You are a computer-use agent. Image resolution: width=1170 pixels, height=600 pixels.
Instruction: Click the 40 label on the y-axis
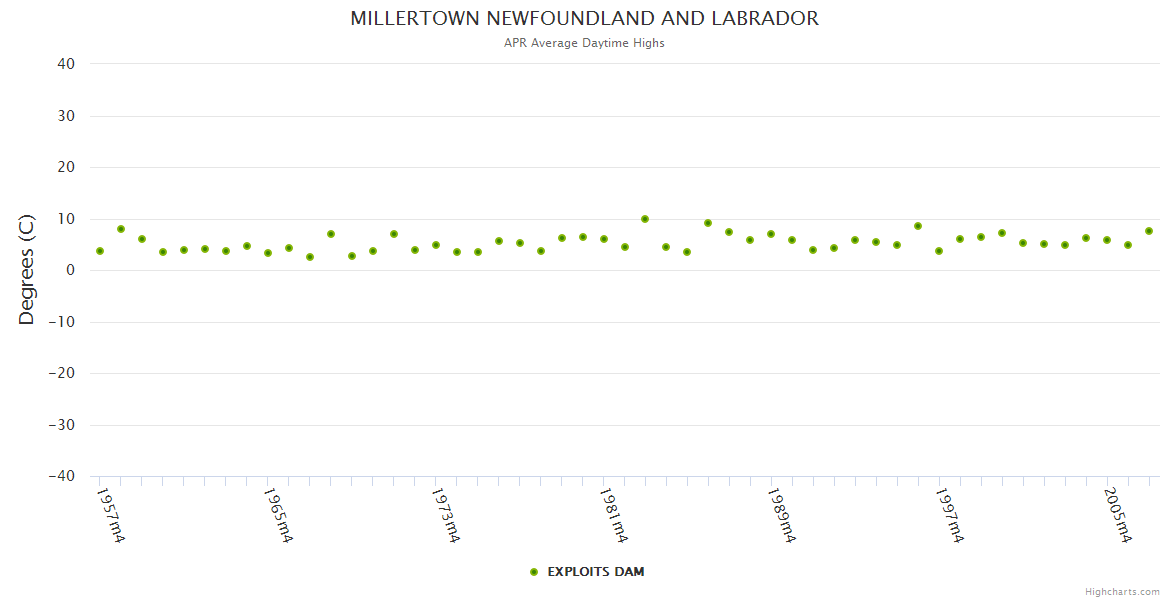tap(67, 64)
